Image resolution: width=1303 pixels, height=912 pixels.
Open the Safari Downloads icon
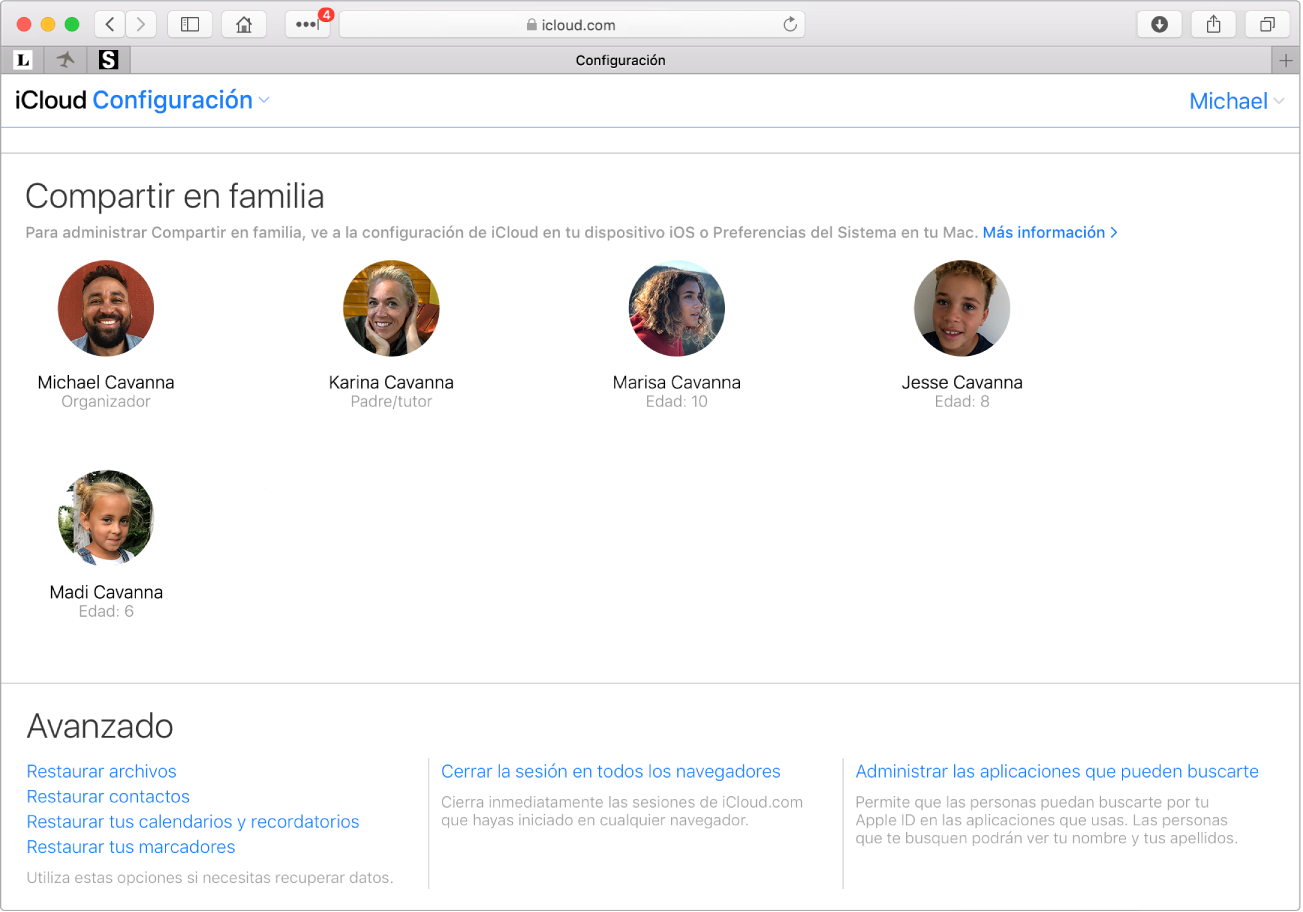pyautogui.click(x=1159, y=23)
